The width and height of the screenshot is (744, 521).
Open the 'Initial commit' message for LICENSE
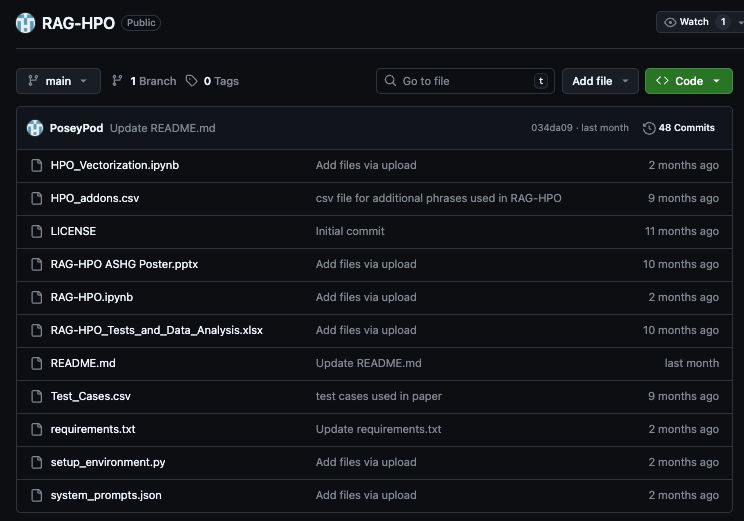pos(350,231)
